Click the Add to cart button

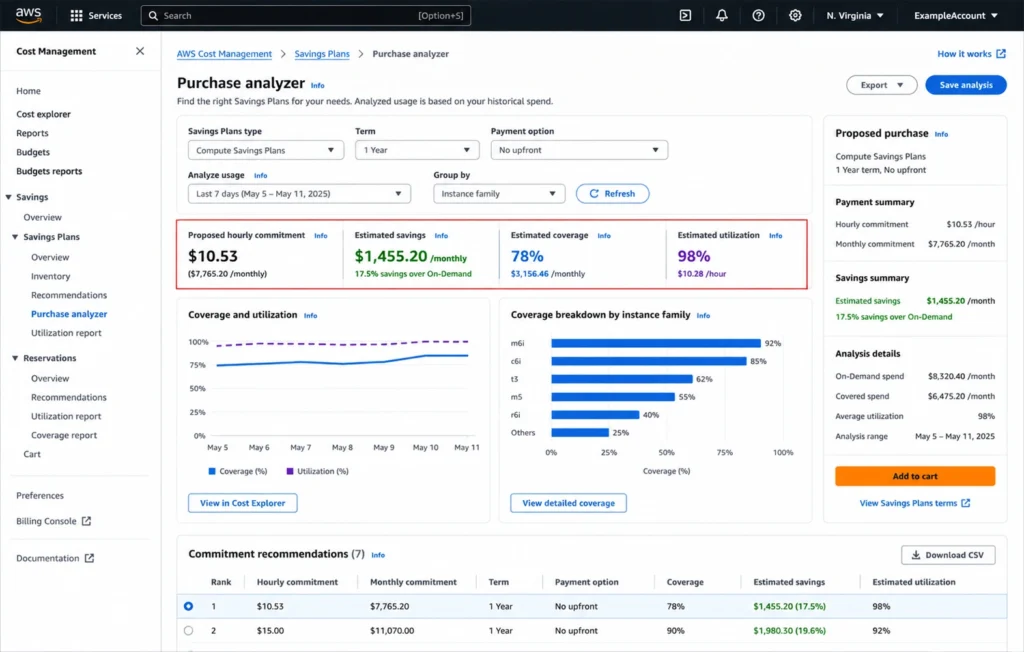(914, 476)
